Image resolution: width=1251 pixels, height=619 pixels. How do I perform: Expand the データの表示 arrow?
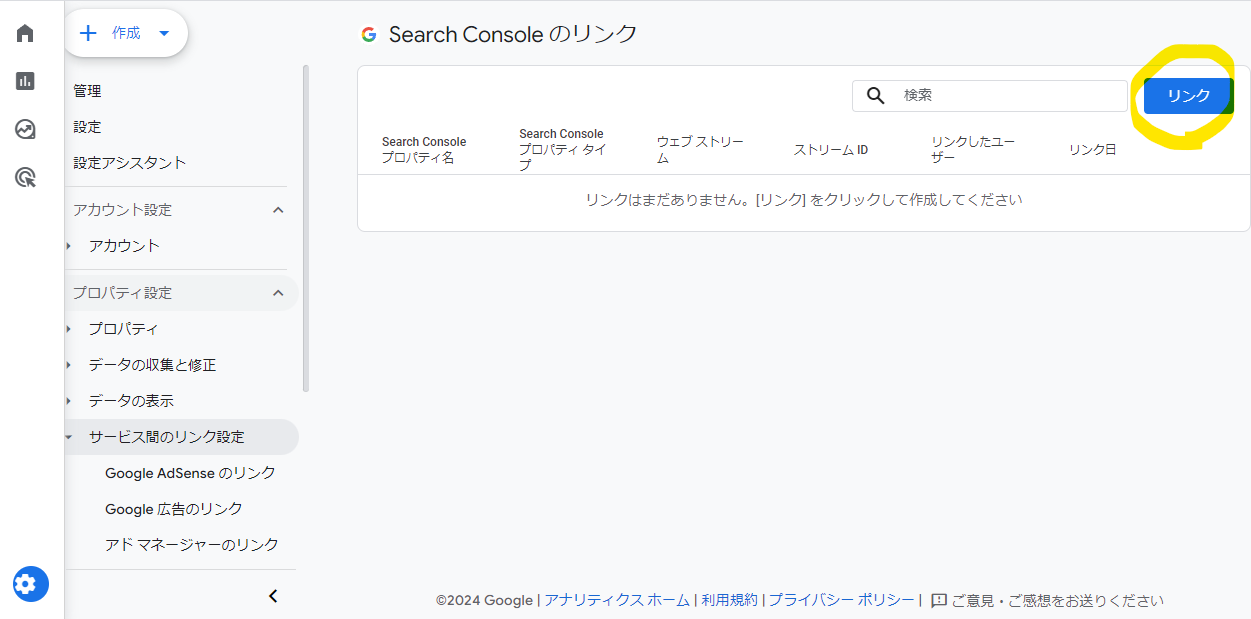coord(69,401)
